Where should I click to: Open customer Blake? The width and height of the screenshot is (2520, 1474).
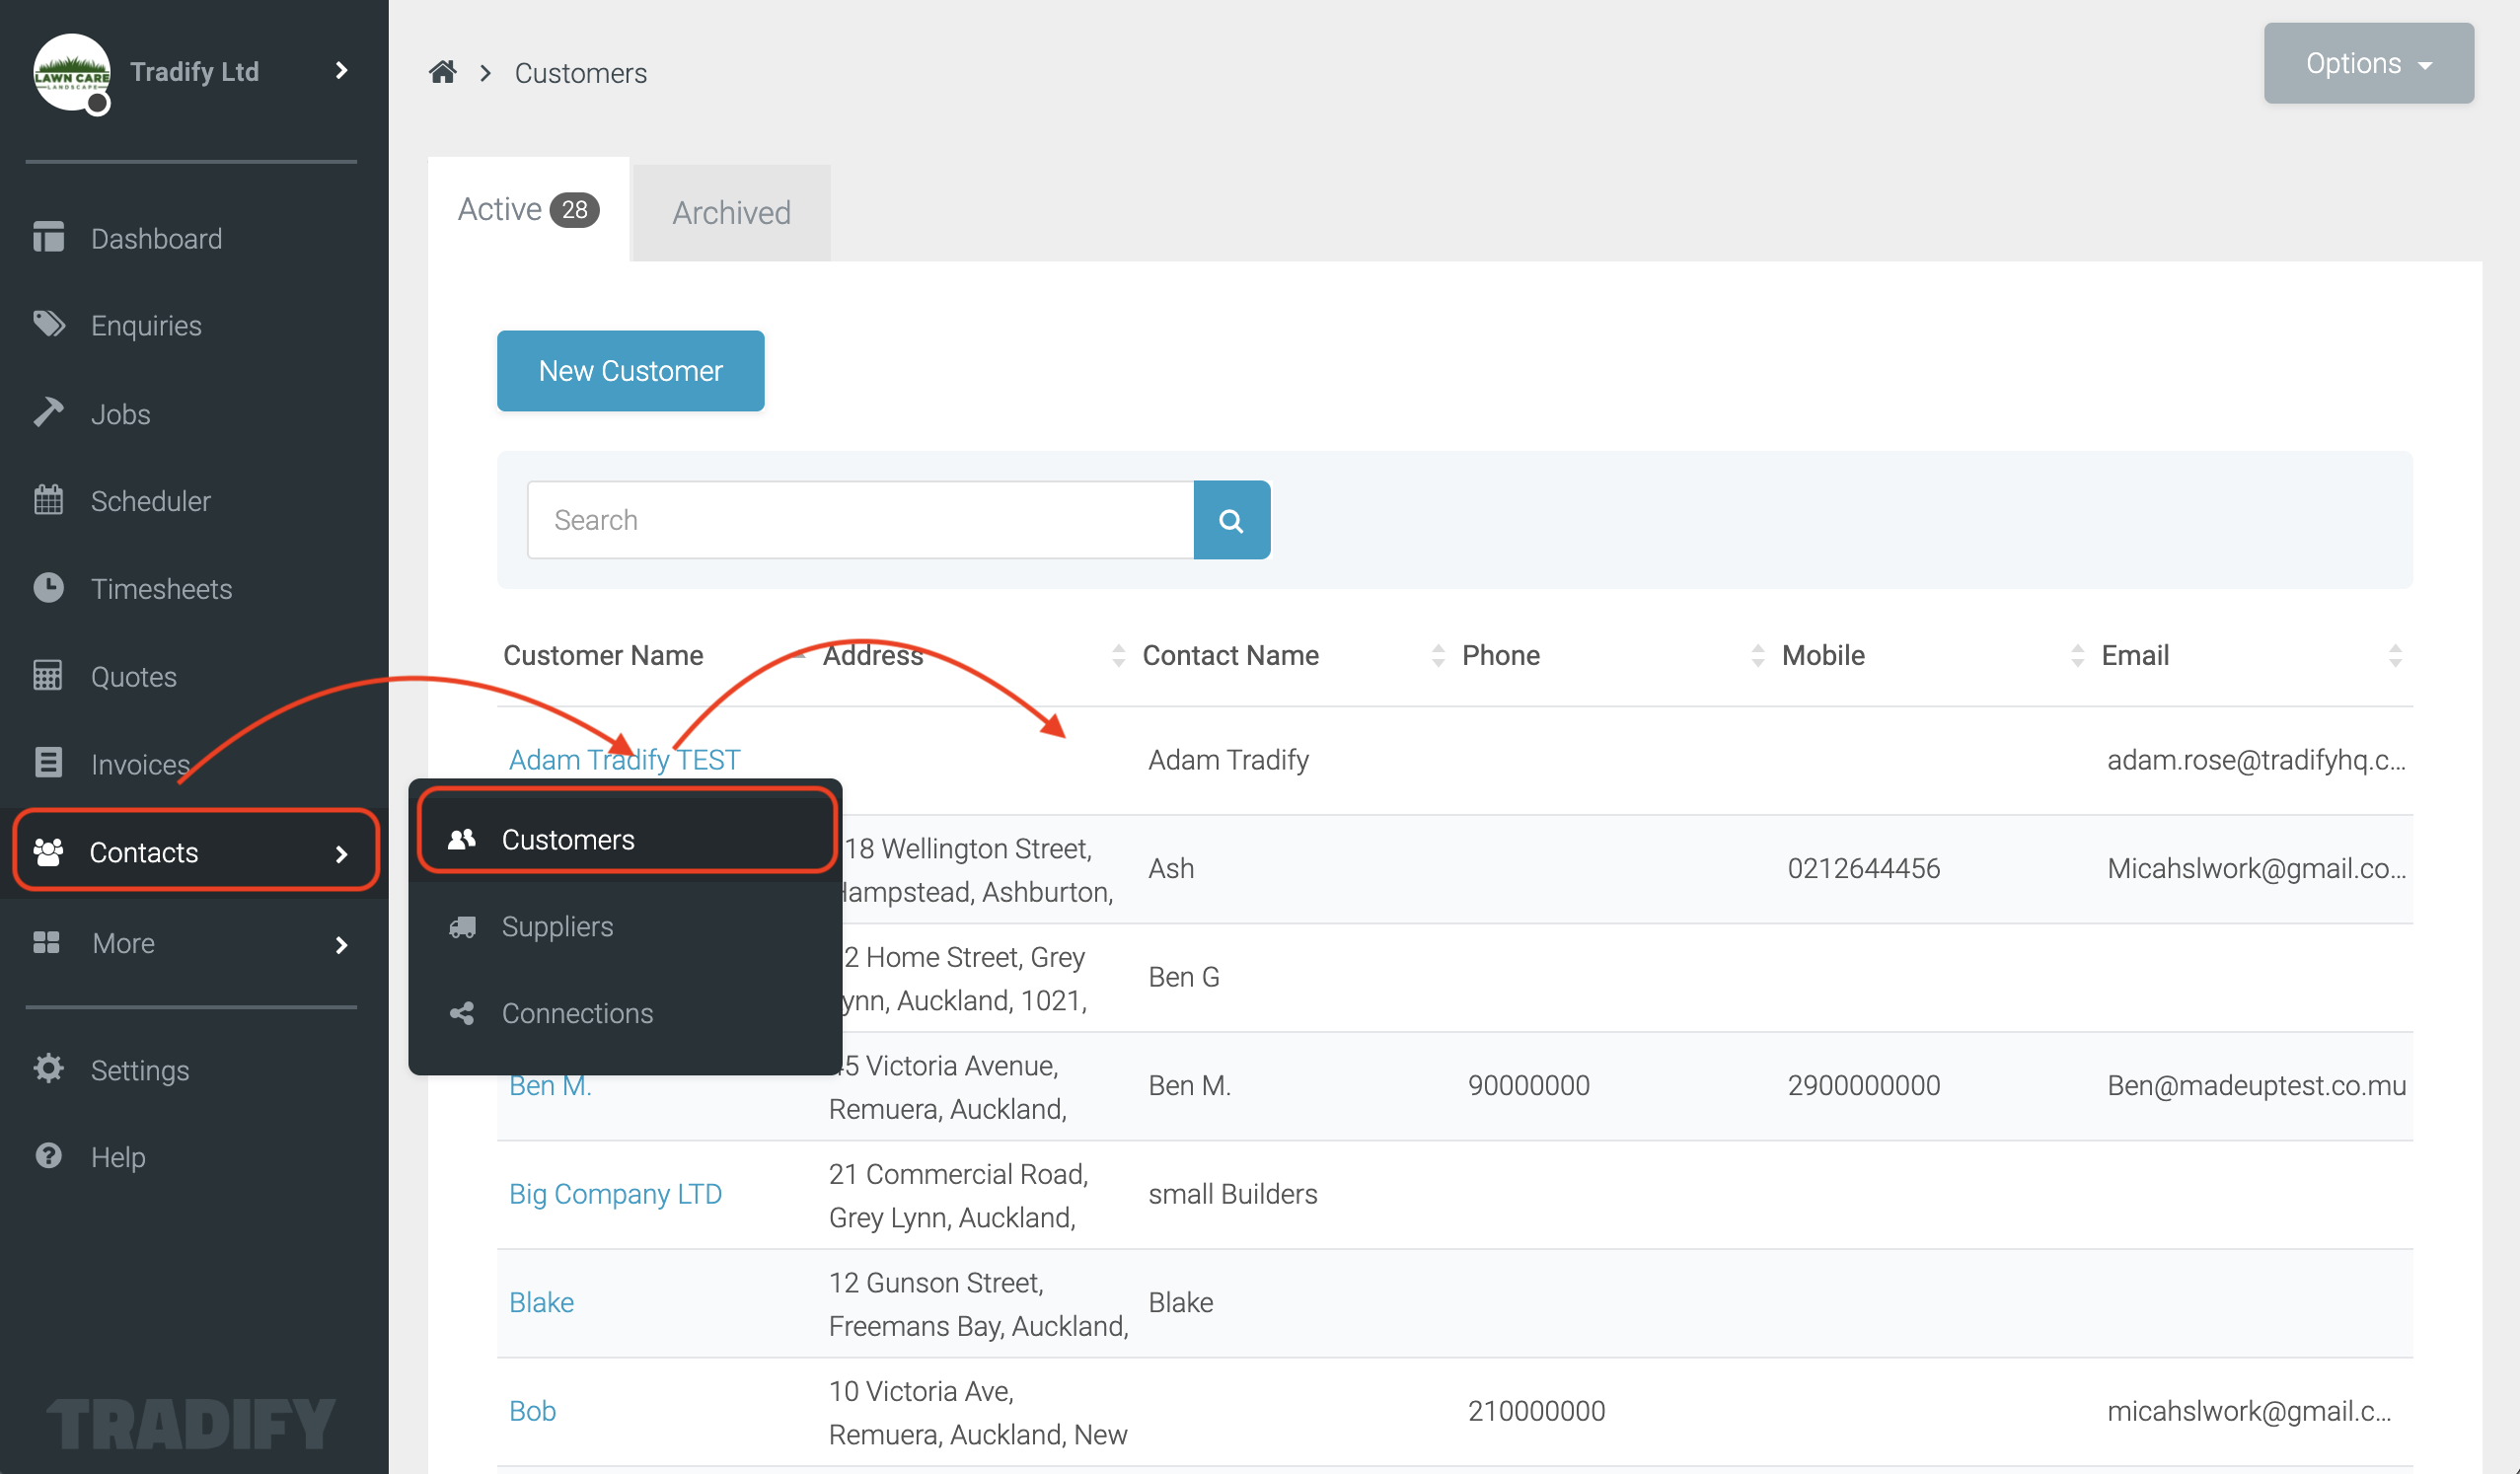[541, 1302]
